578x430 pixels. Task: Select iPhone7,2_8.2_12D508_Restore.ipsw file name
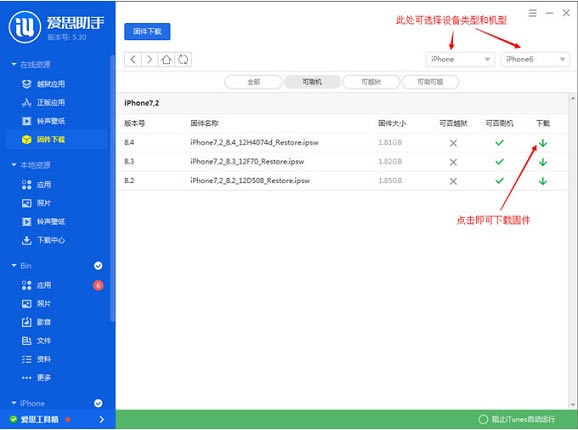pyautogui.click(x=250, y=181)
